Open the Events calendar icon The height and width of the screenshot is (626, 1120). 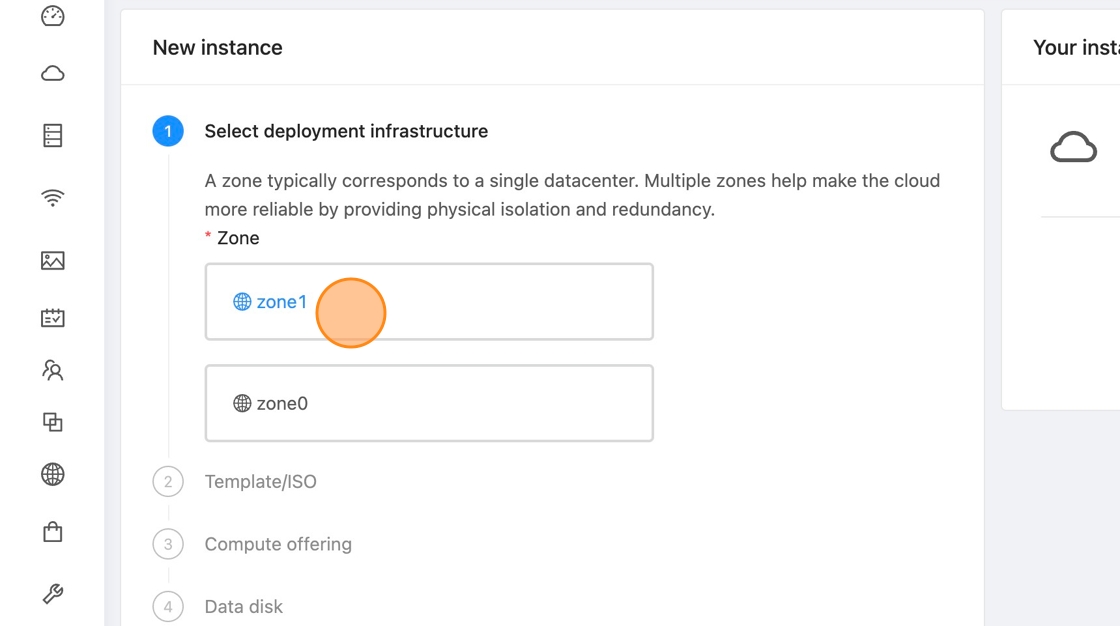[53, 318]
